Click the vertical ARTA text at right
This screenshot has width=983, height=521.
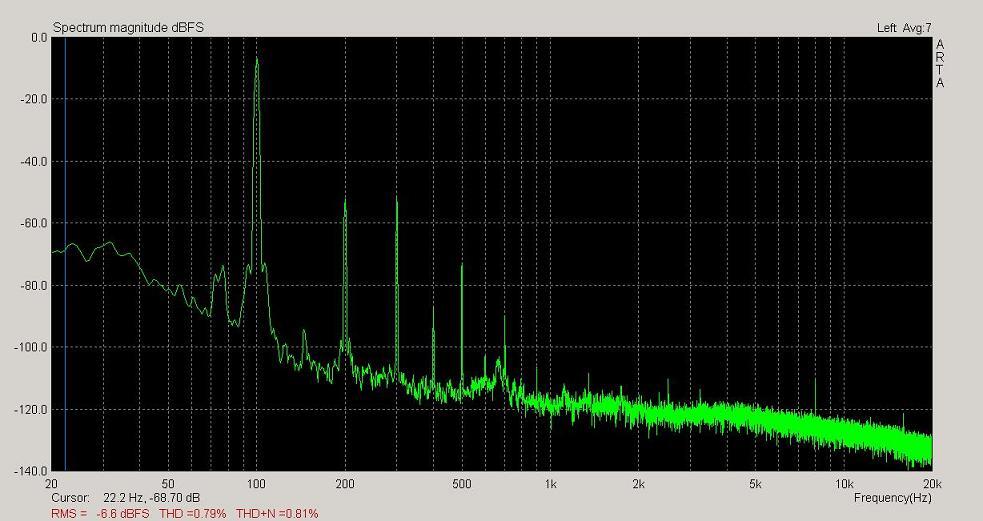940,64
